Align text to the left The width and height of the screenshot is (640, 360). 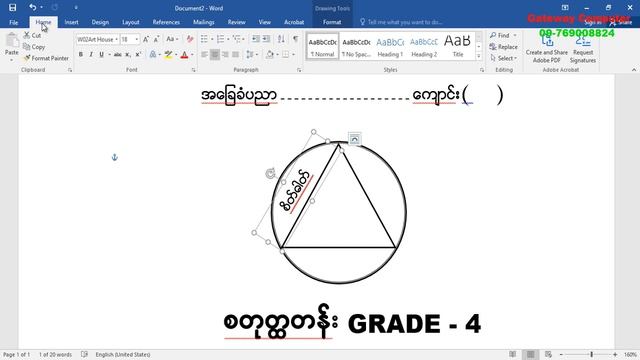[x=204, y=55]
